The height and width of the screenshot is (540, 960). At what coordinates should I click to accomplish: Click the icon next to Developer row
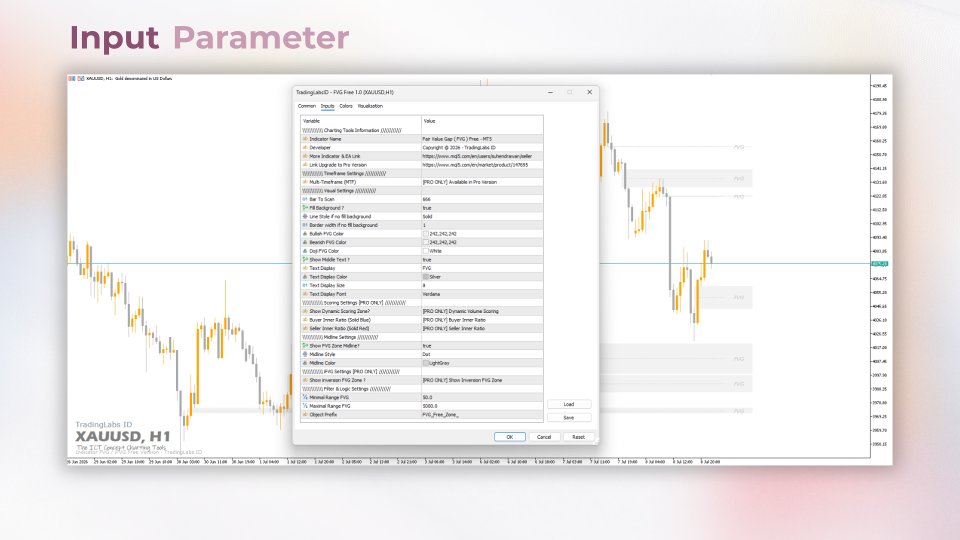tap(305, 148)
